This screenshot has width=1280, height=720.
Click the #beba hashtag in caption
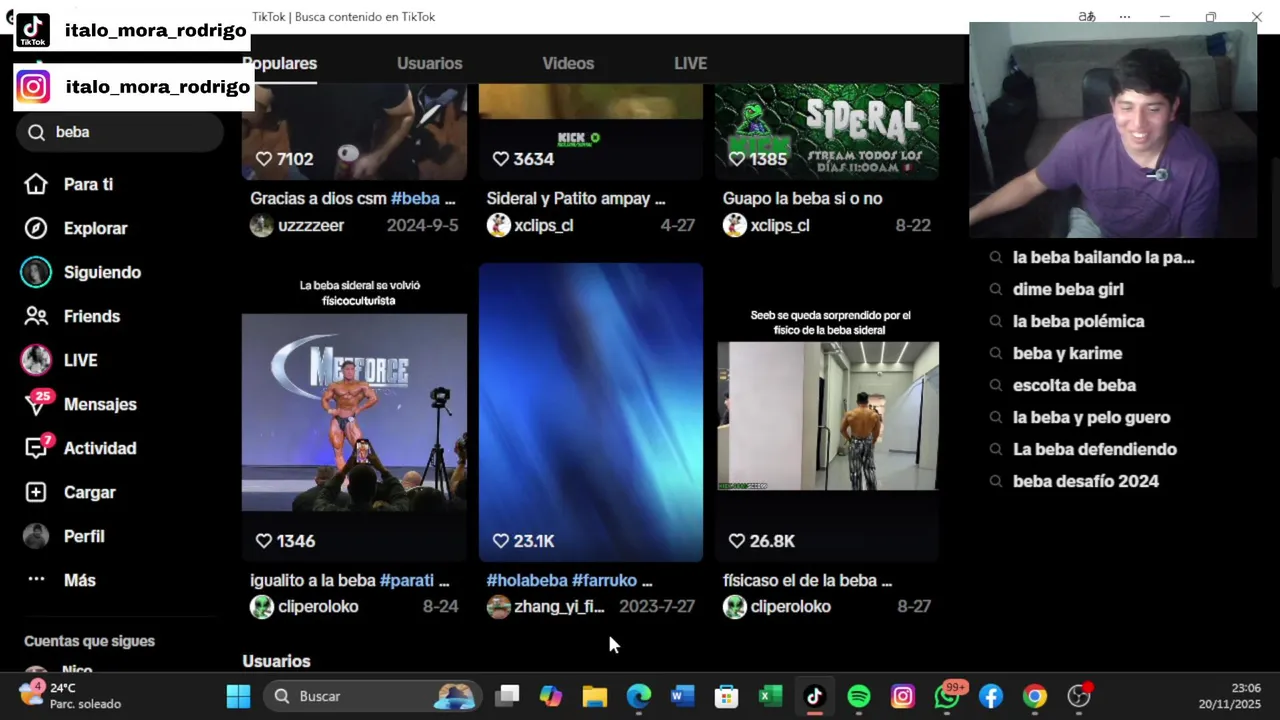coord(415,198)
